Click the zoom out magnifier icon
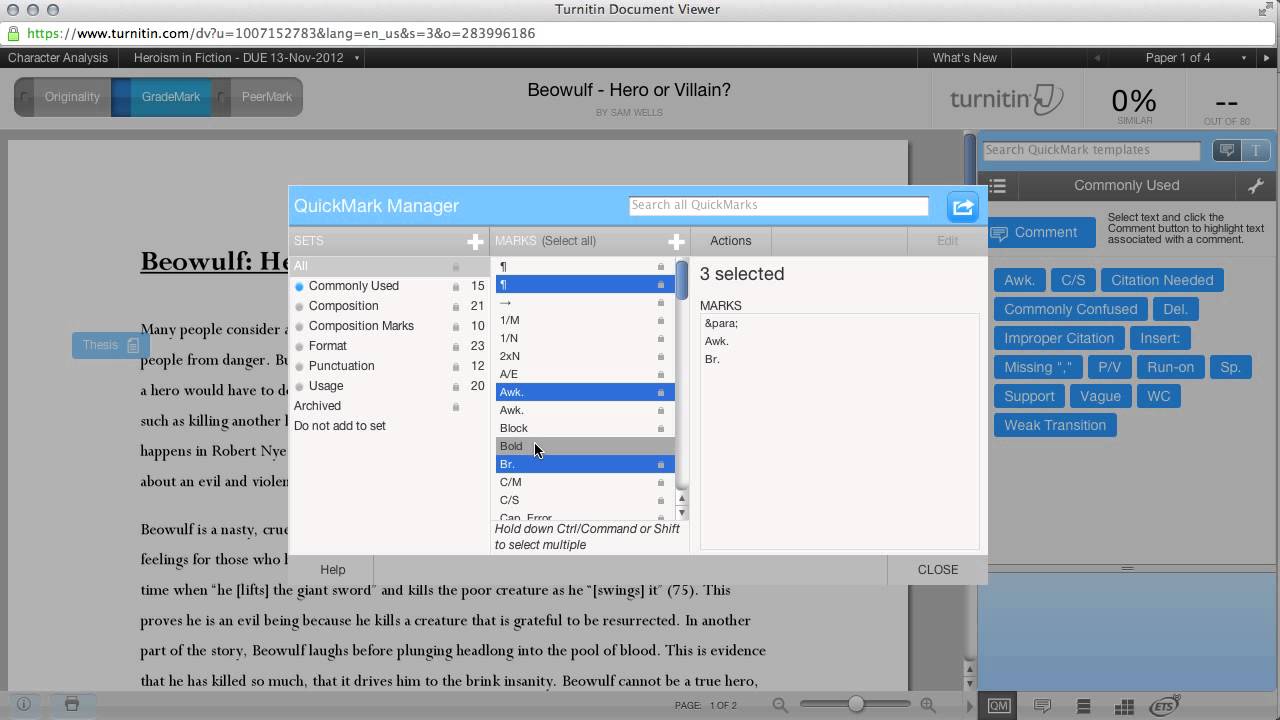 [x=780, y=705]
